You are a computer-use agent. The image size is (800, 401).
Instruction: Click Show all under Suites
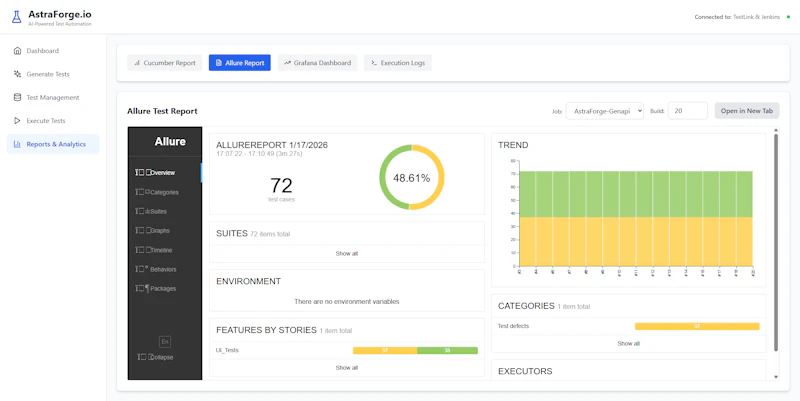point(346,254)
